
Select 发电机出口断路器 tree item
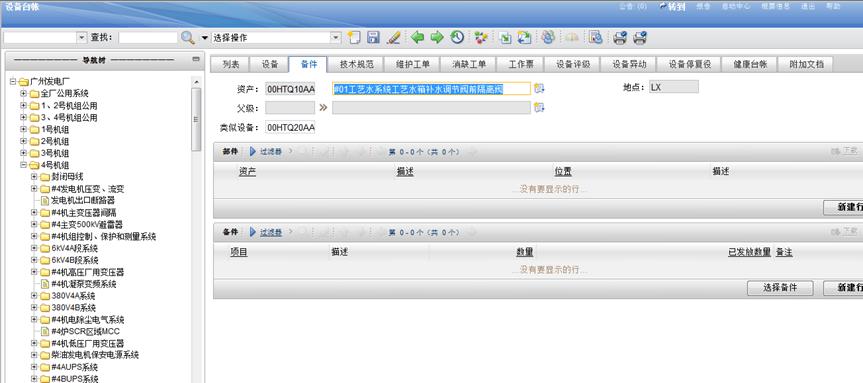coord(83,200)
